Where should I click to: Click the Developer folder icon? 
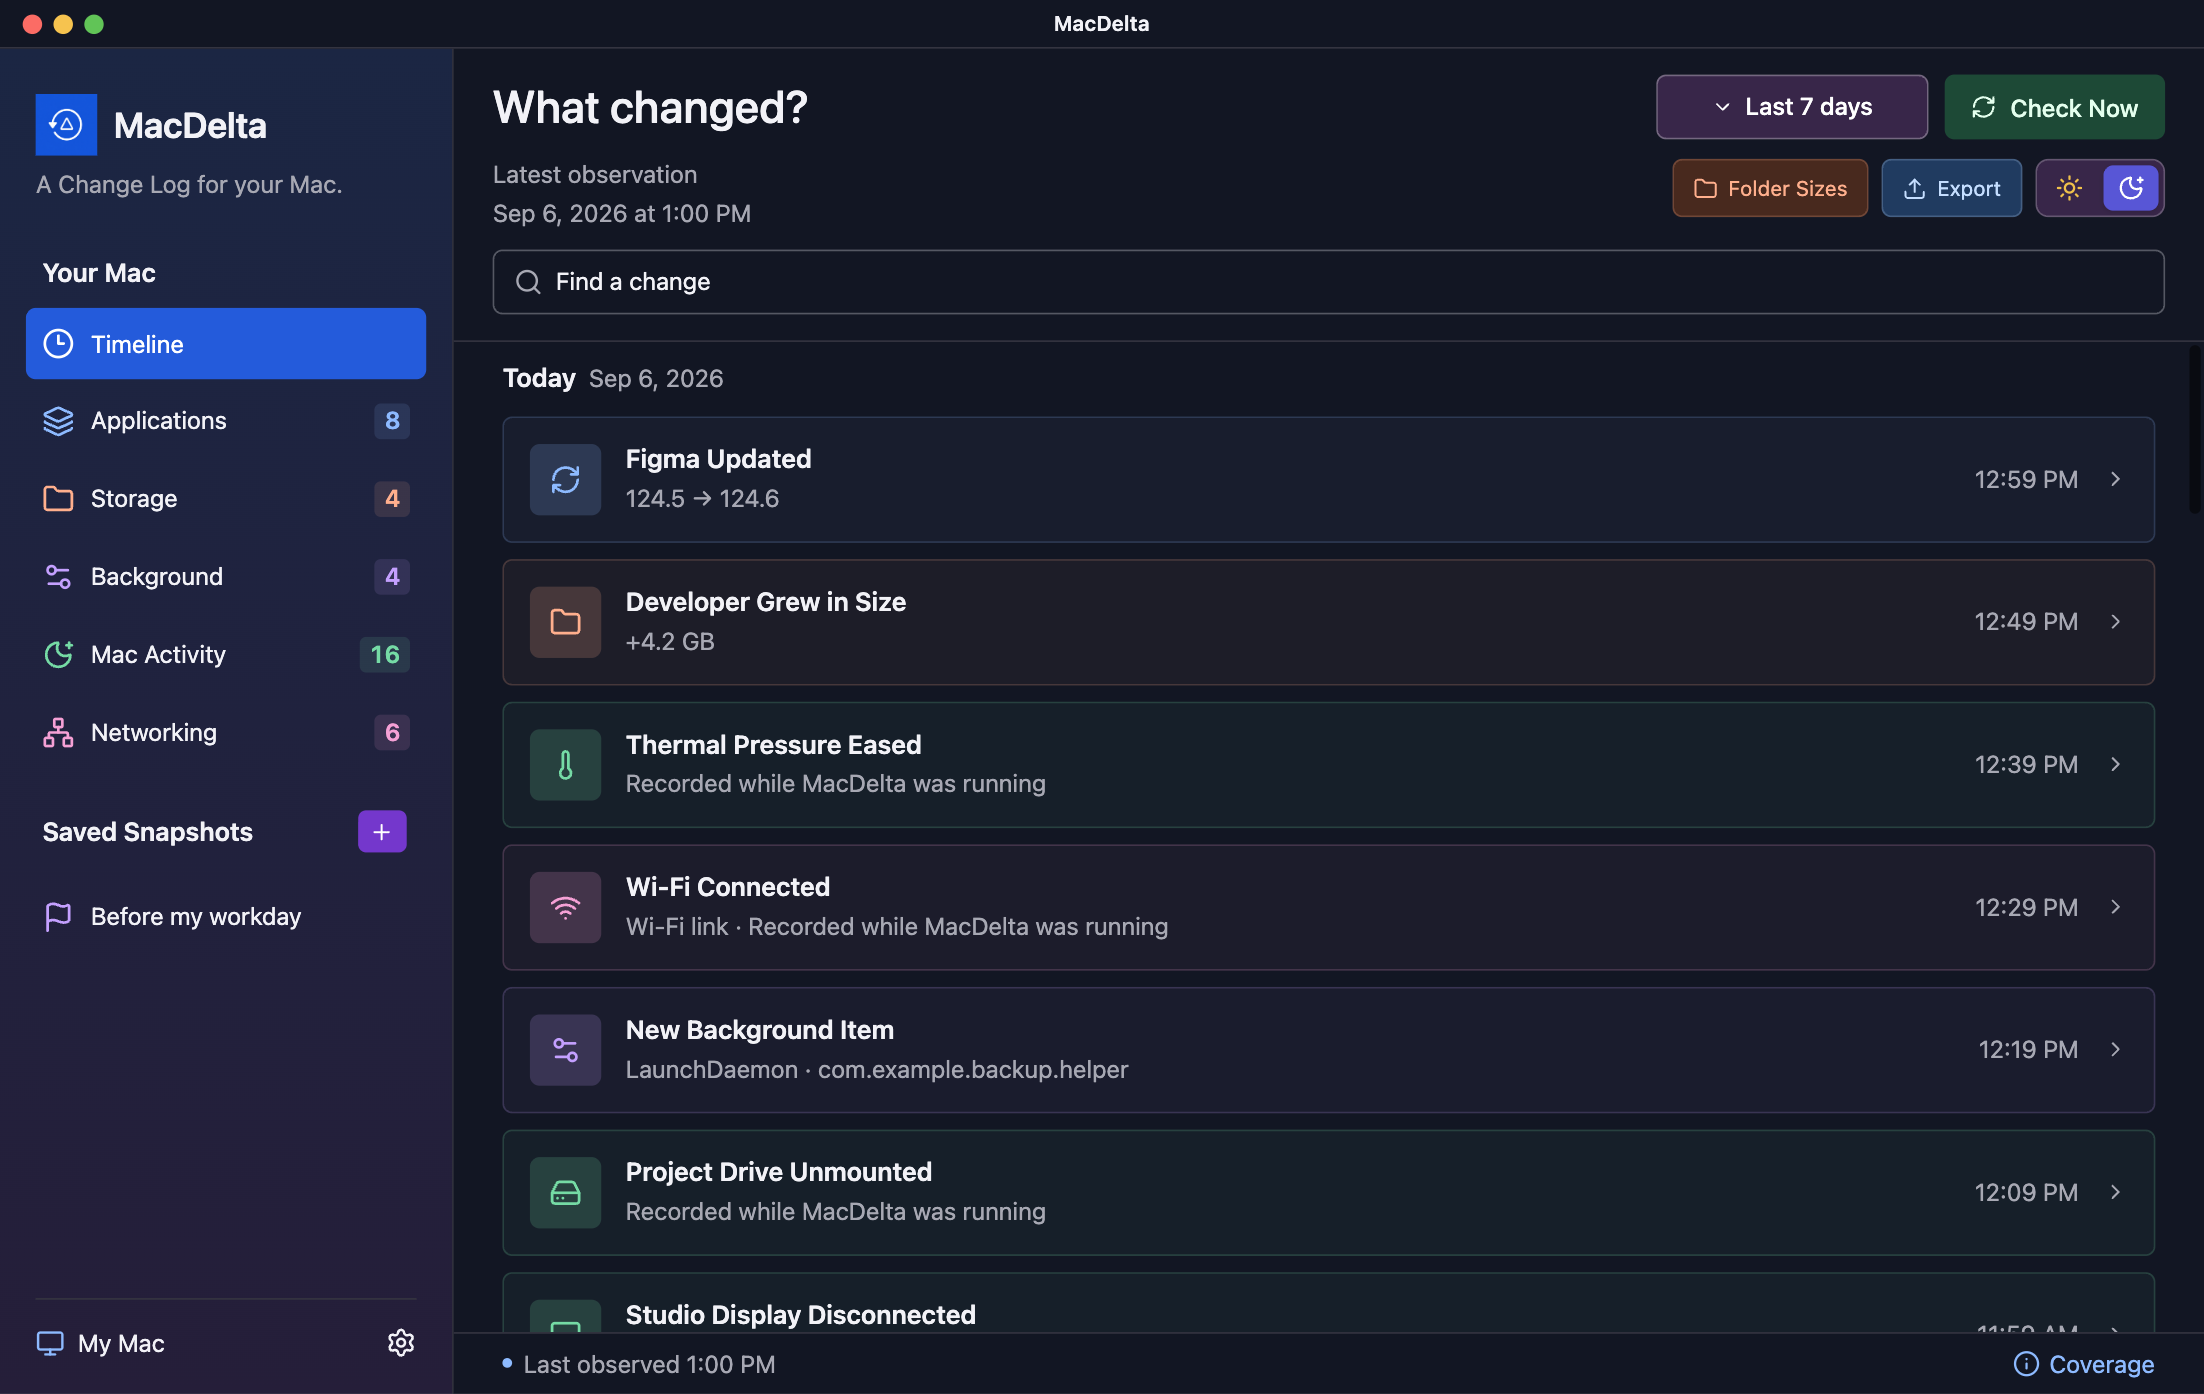(x=565, y=622)
